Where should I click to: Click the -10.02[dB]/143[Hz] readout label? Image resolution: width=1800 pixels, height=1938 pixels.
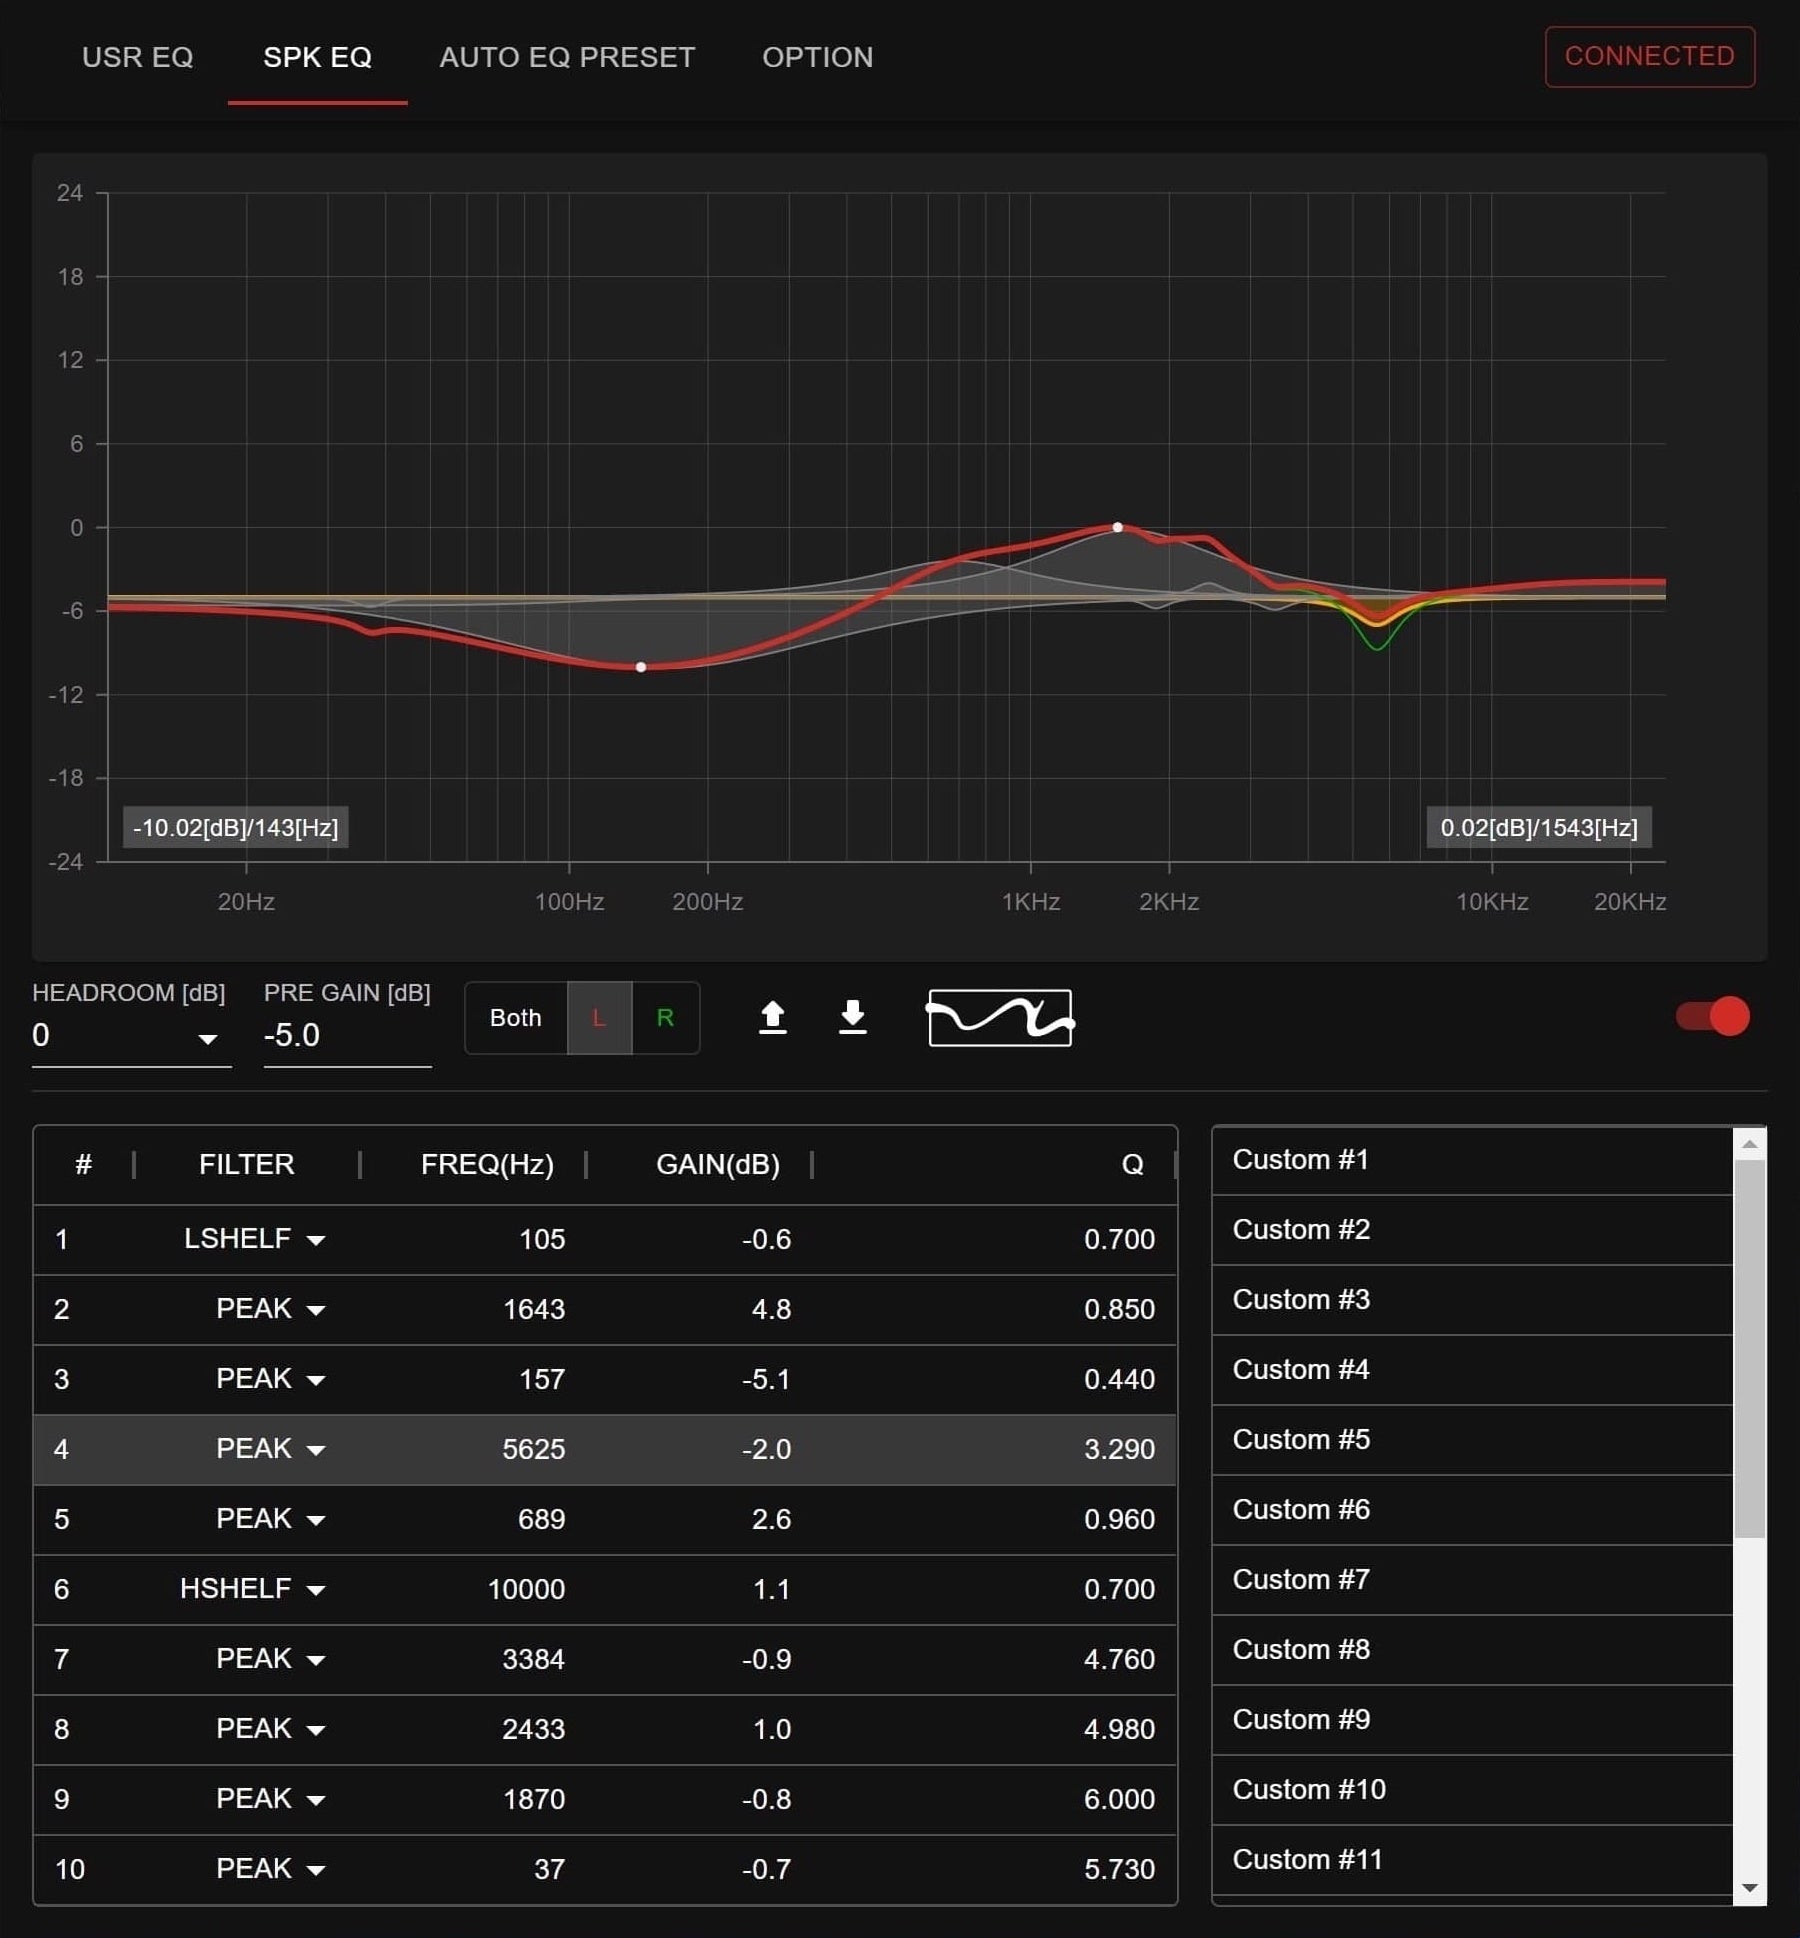[236, 828]
